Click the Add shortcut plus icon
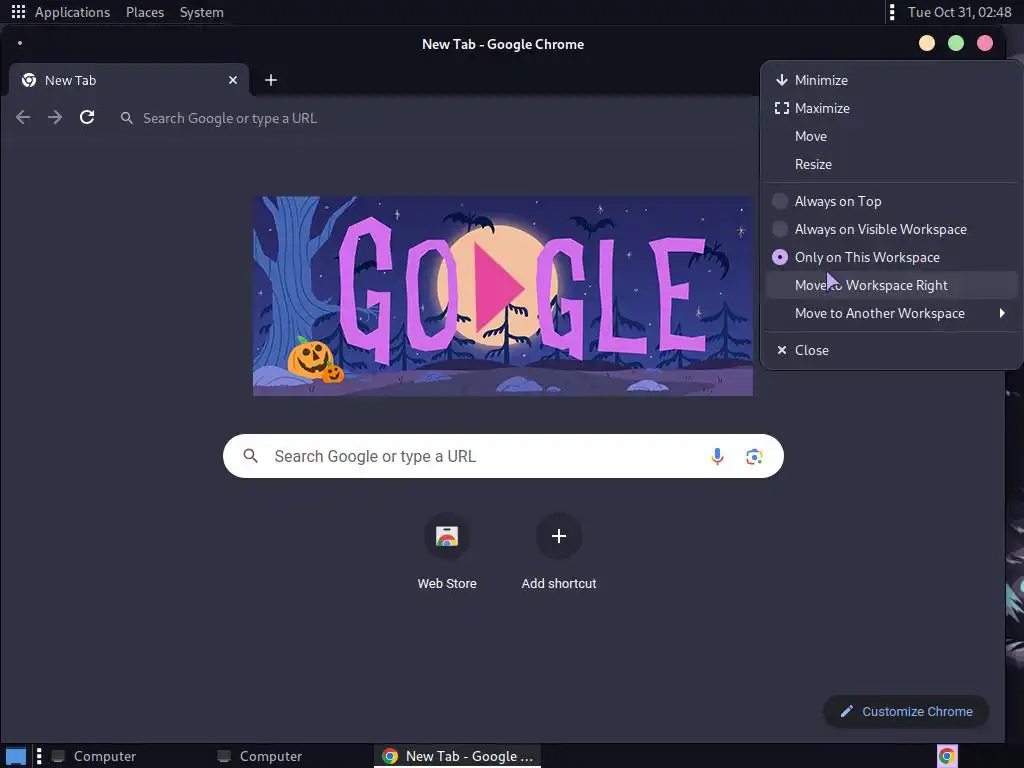This screenshot has height=768, width=1024. 558,536
